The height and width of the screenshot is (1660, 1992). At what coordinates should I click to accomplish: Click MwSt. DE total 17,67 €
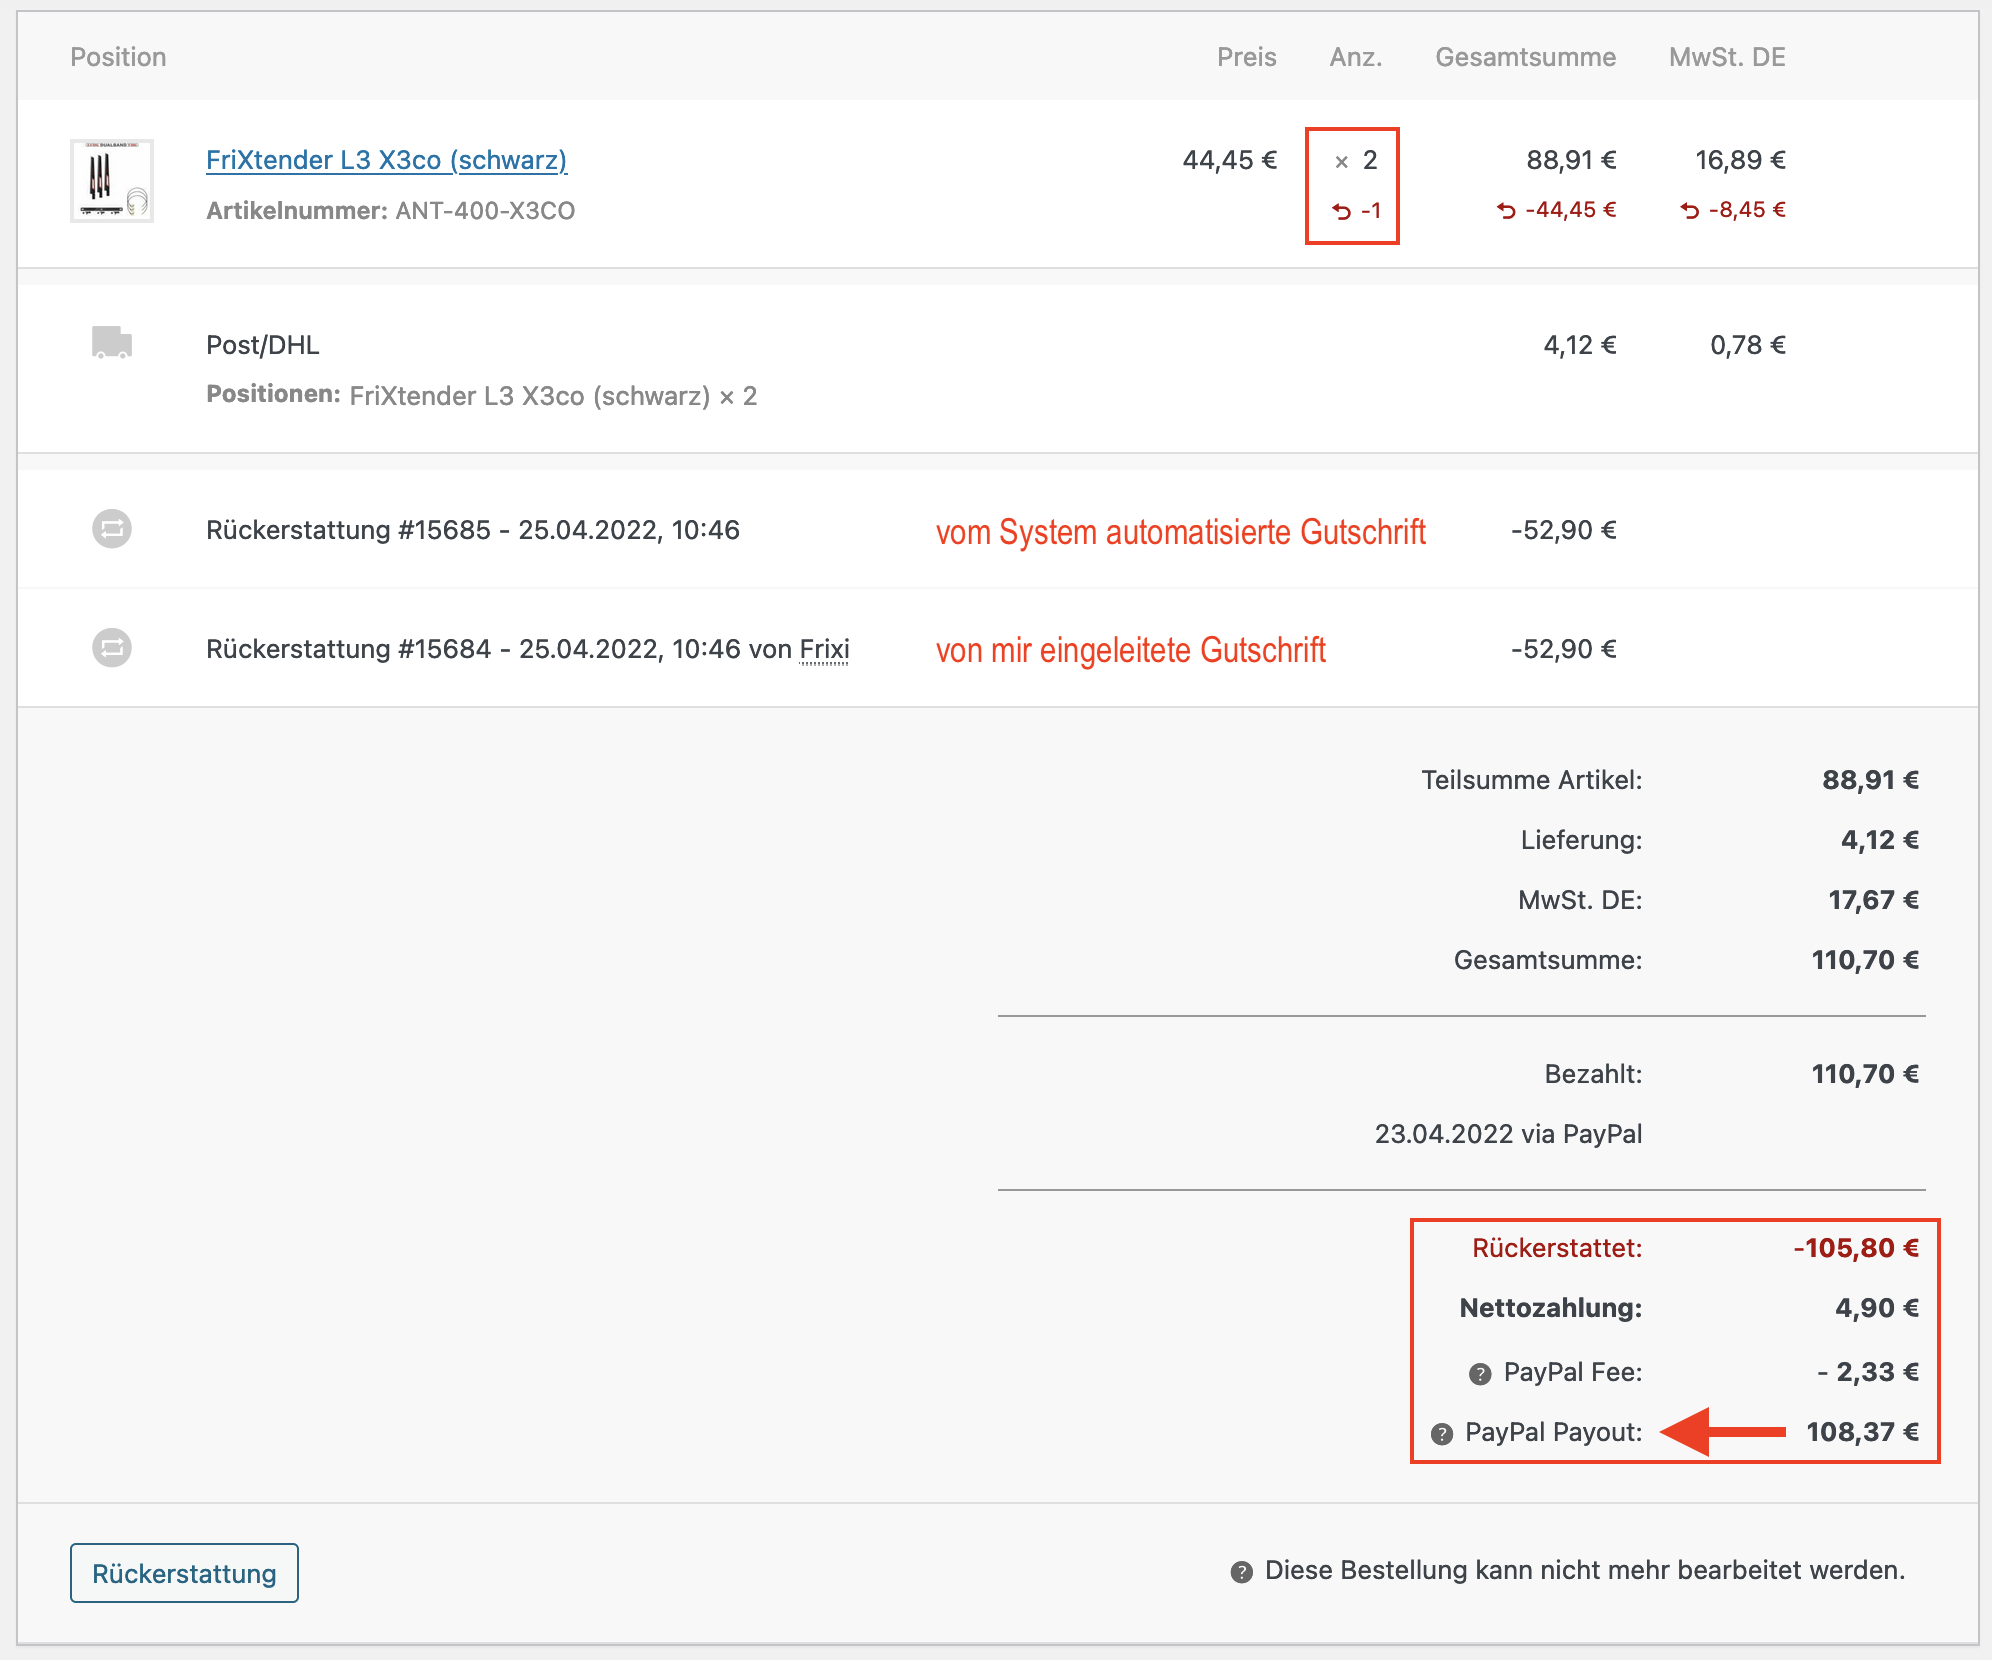[x=1873, y=900]
